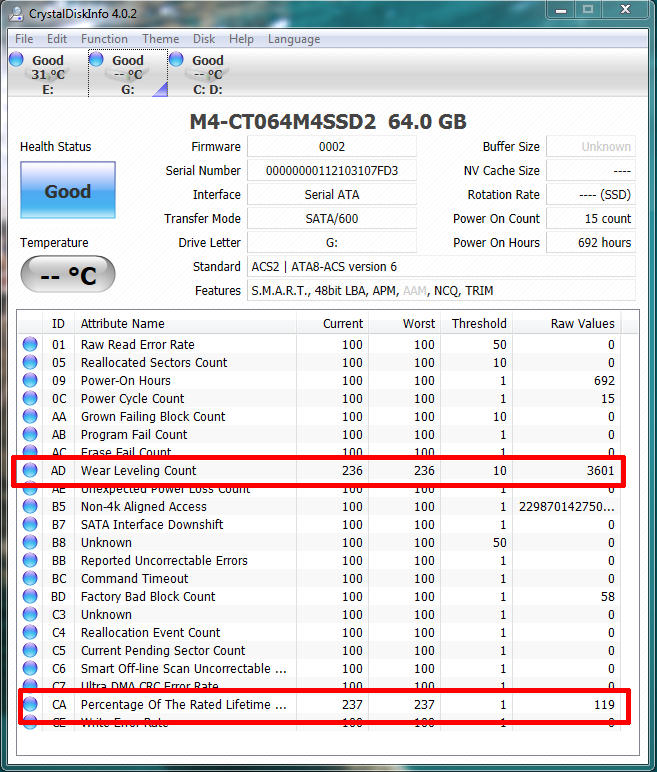Screen dimensions: 657x772
Task: Click status orb for Reallocated Sectors Count
Action: (30, 362)
